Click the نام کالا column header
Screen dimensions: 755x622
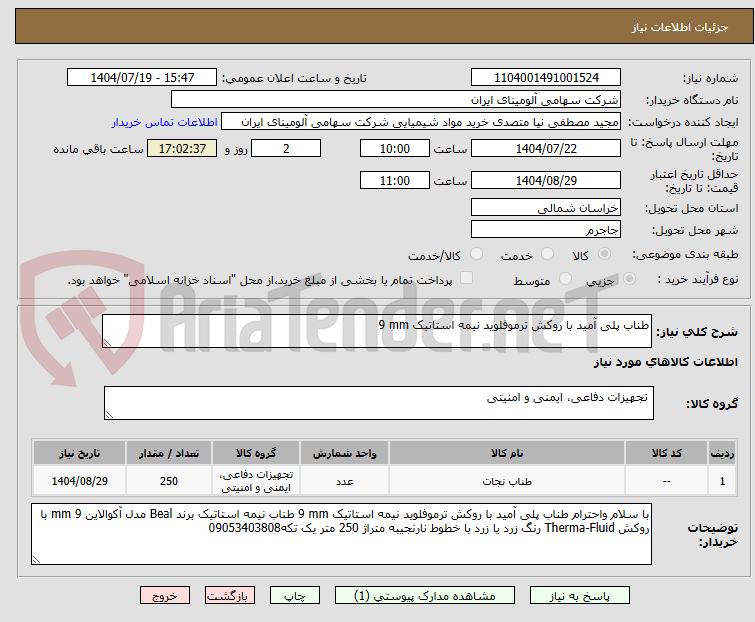[507, 453]
